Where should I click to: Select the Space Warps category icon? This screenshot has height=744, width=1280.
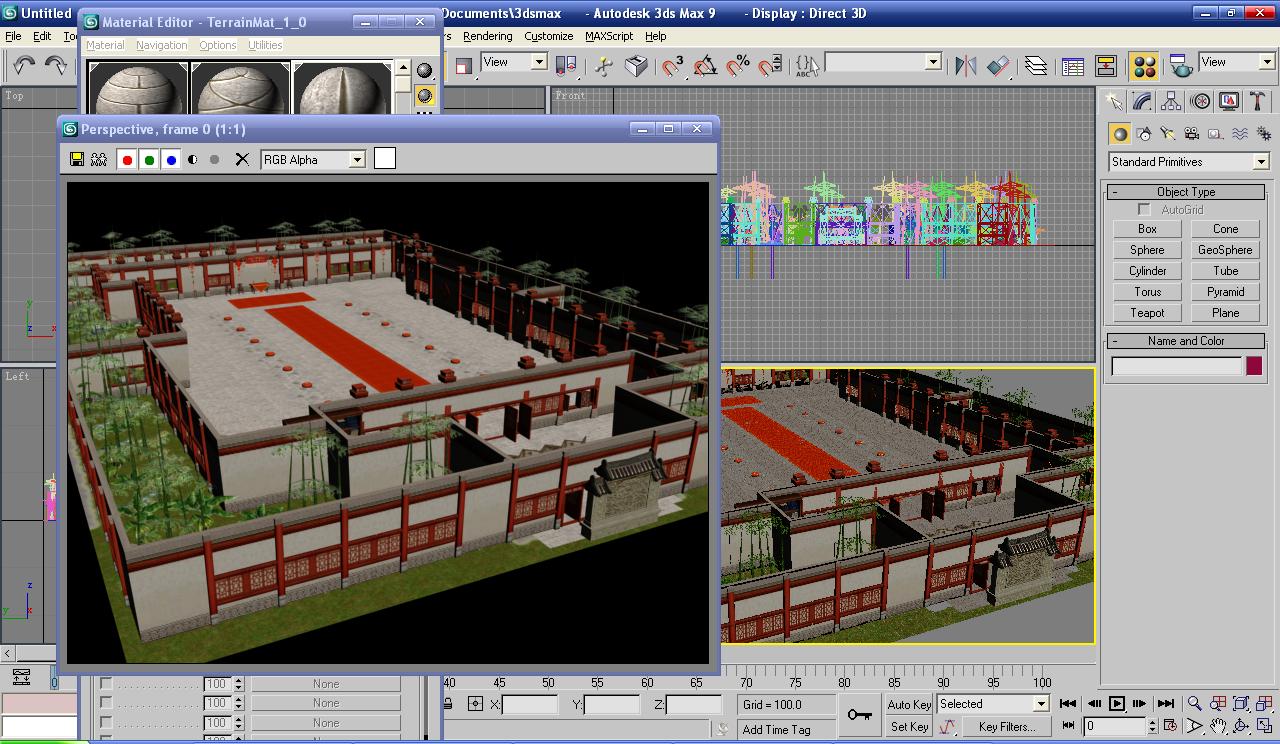[1240, 134]
